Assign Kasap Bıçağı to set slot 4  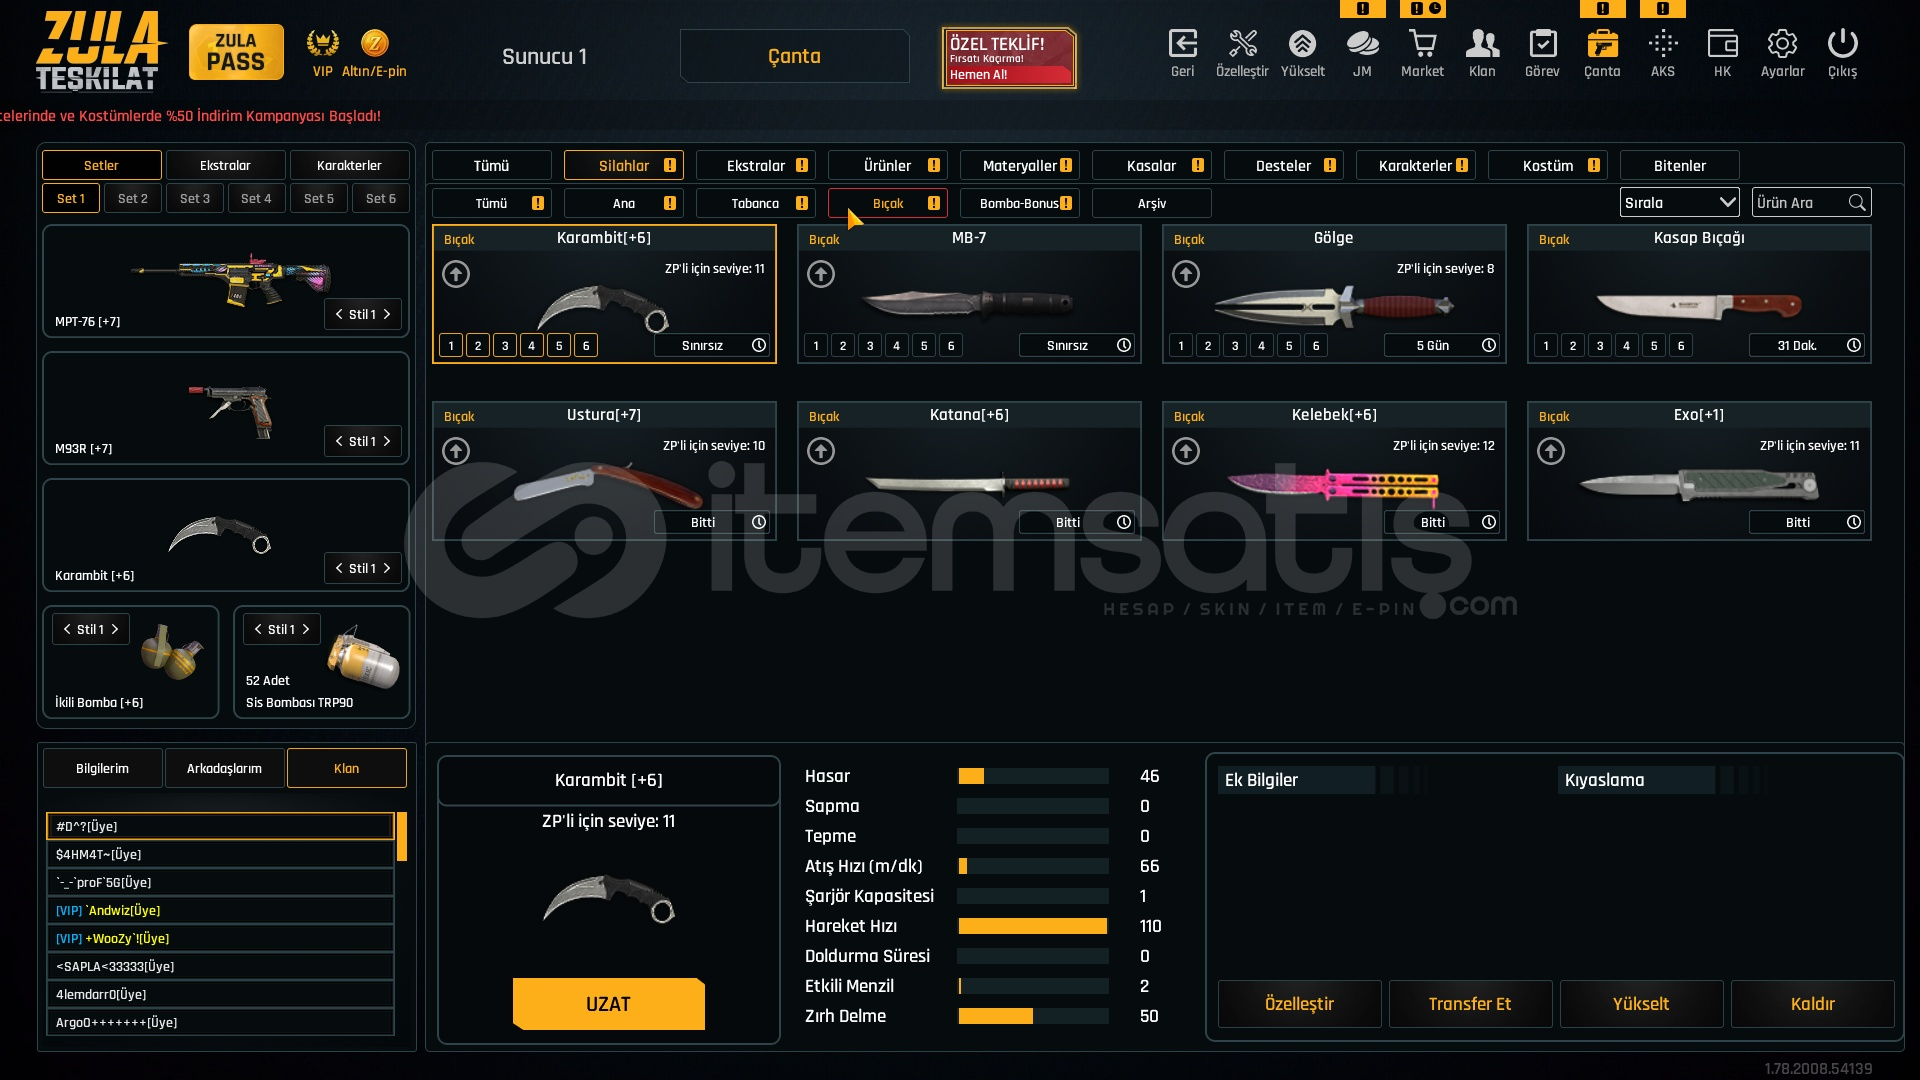pyautogui.click(x=1627, y=345)
